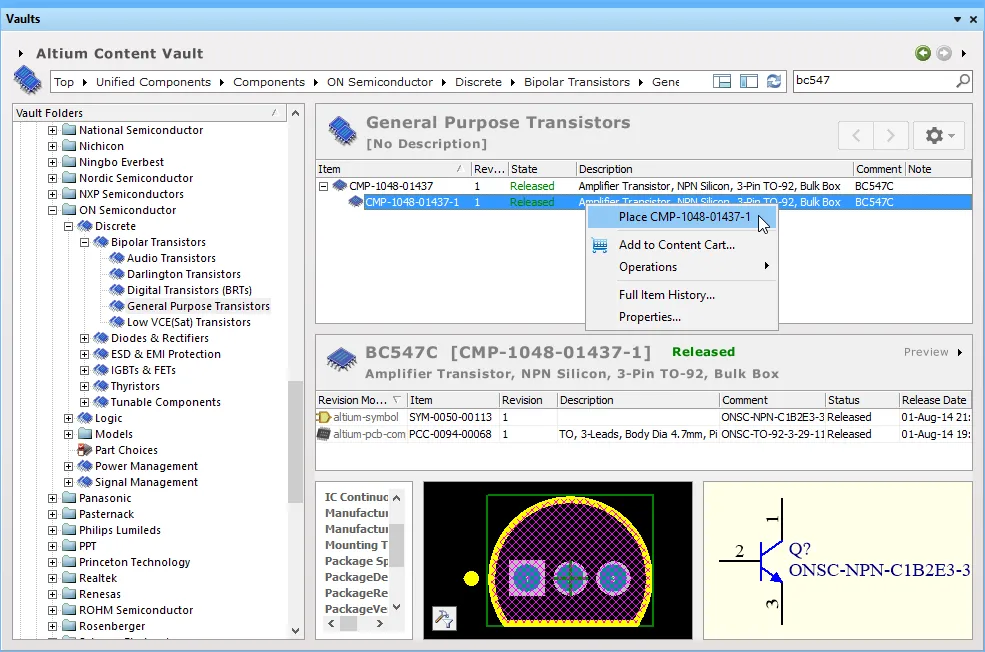The height and width of the screenshot is (652, 985).
Task: Click the previous item chevron button
Action: [856, 135]
